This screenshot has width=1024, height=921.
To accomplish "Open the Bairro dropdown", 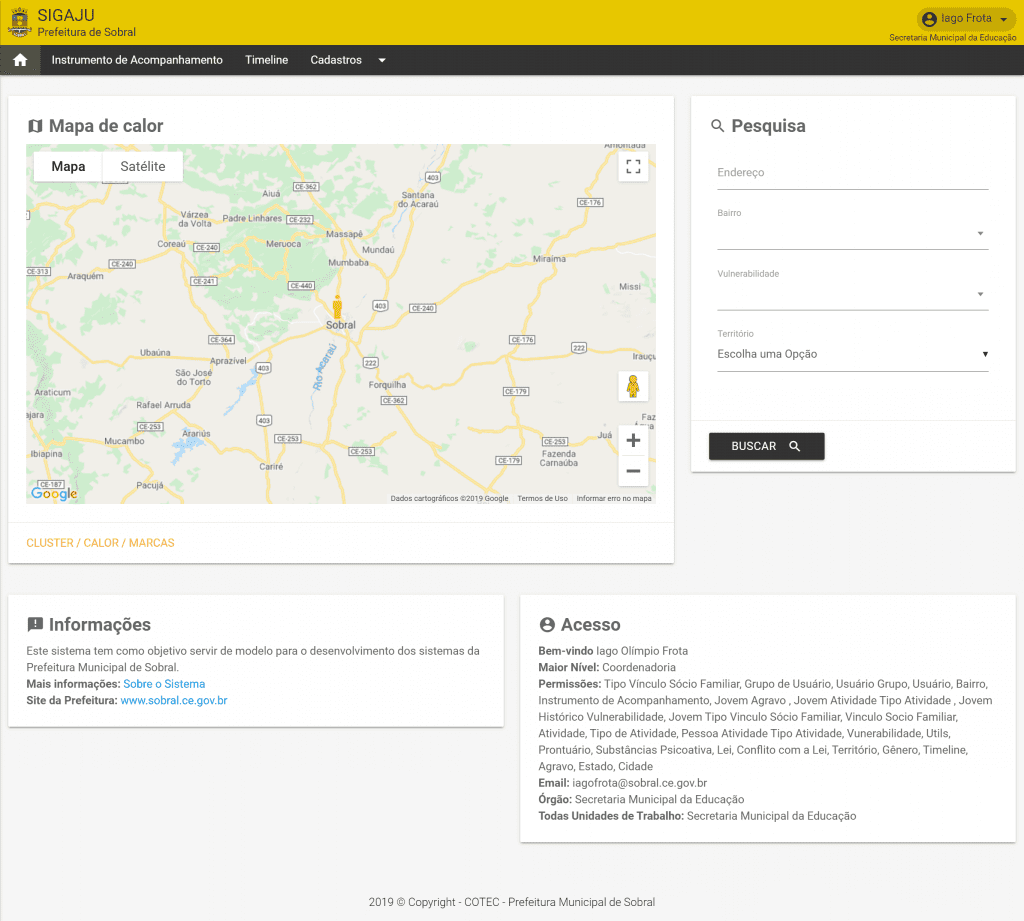I will click(x=852, y=234).
